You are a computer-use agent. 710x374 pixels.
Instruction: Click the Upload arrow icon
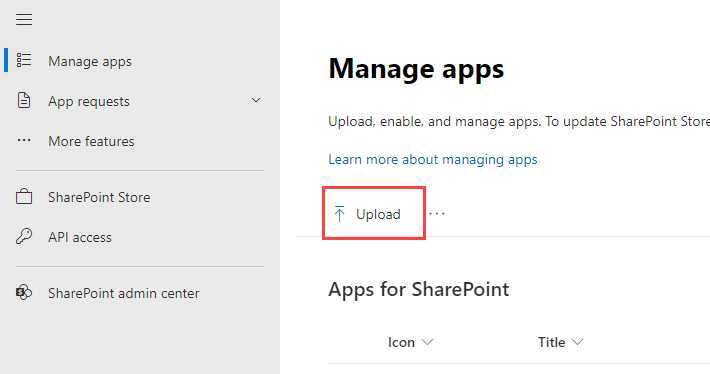340,214
